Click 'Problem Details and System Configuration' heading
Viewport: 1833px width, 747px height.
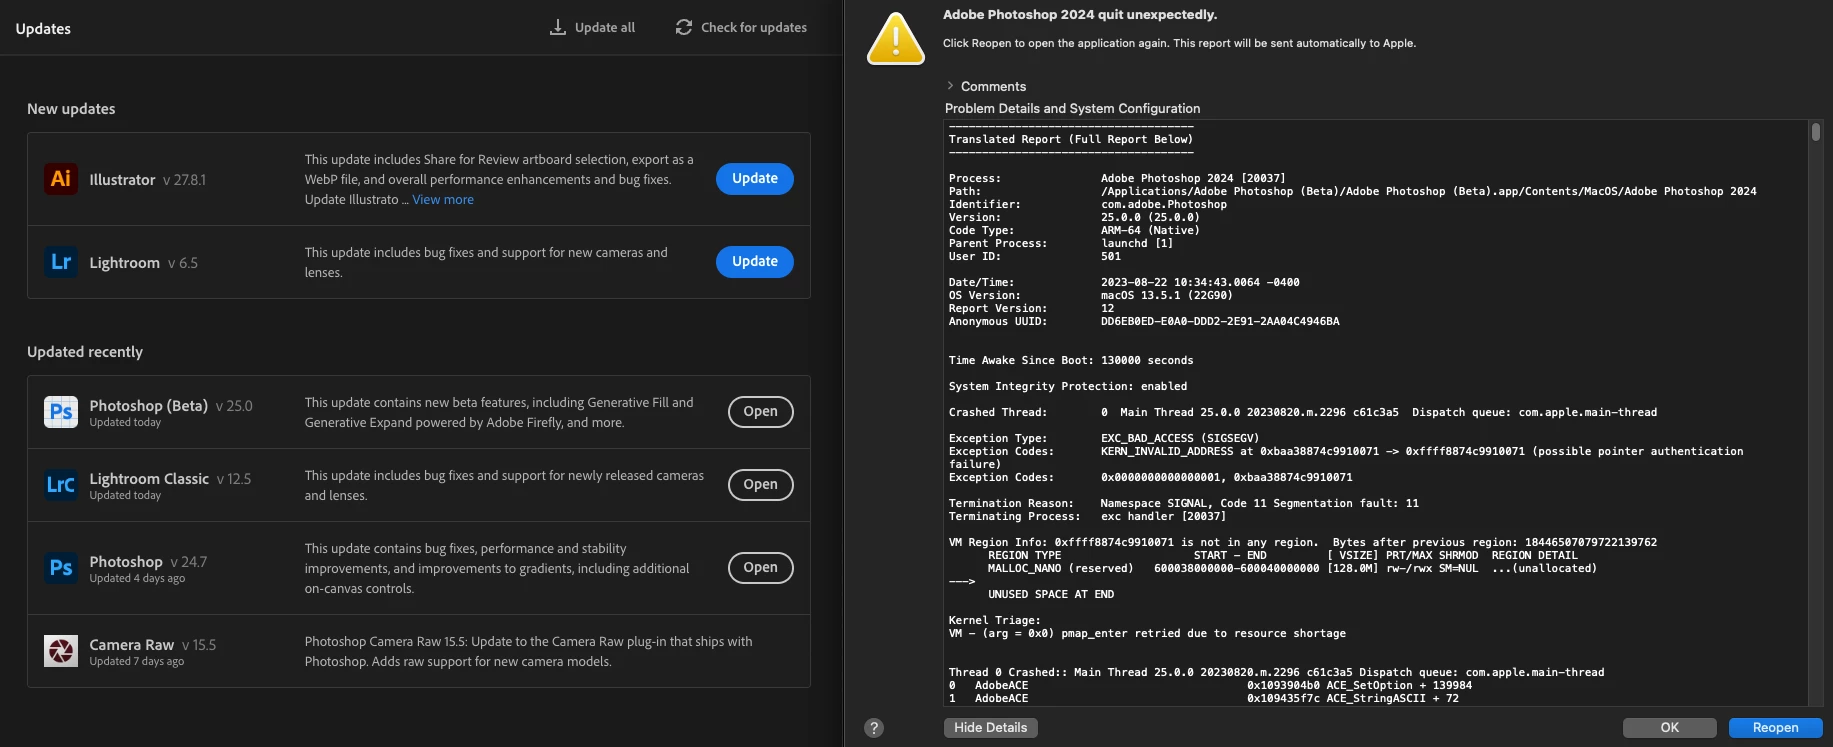click(x=1072, y=109)
